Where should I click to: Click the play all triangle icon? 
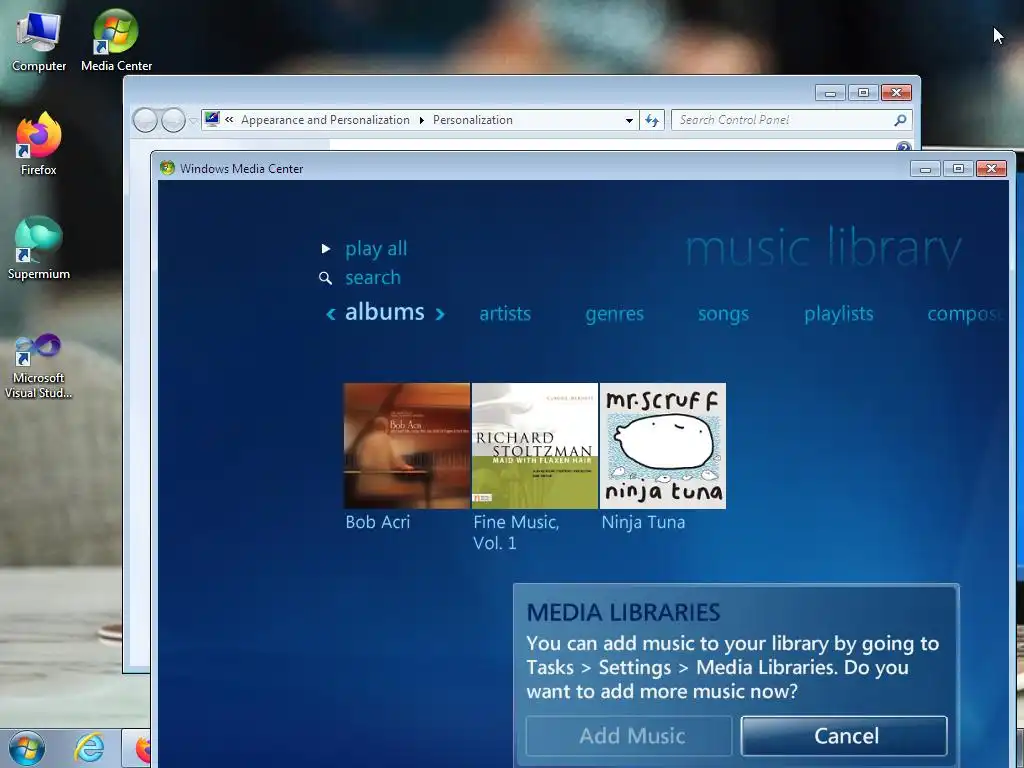325,249
